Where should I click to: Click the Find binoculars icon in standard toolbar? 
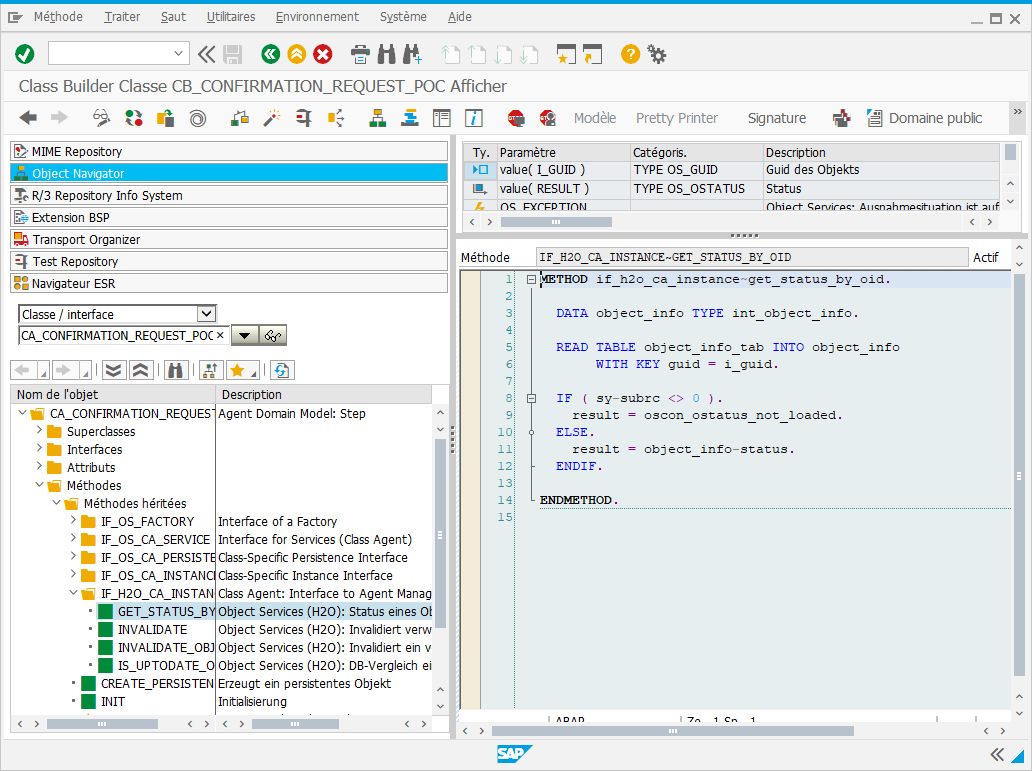pyautogui.click(x=386, y=54)
